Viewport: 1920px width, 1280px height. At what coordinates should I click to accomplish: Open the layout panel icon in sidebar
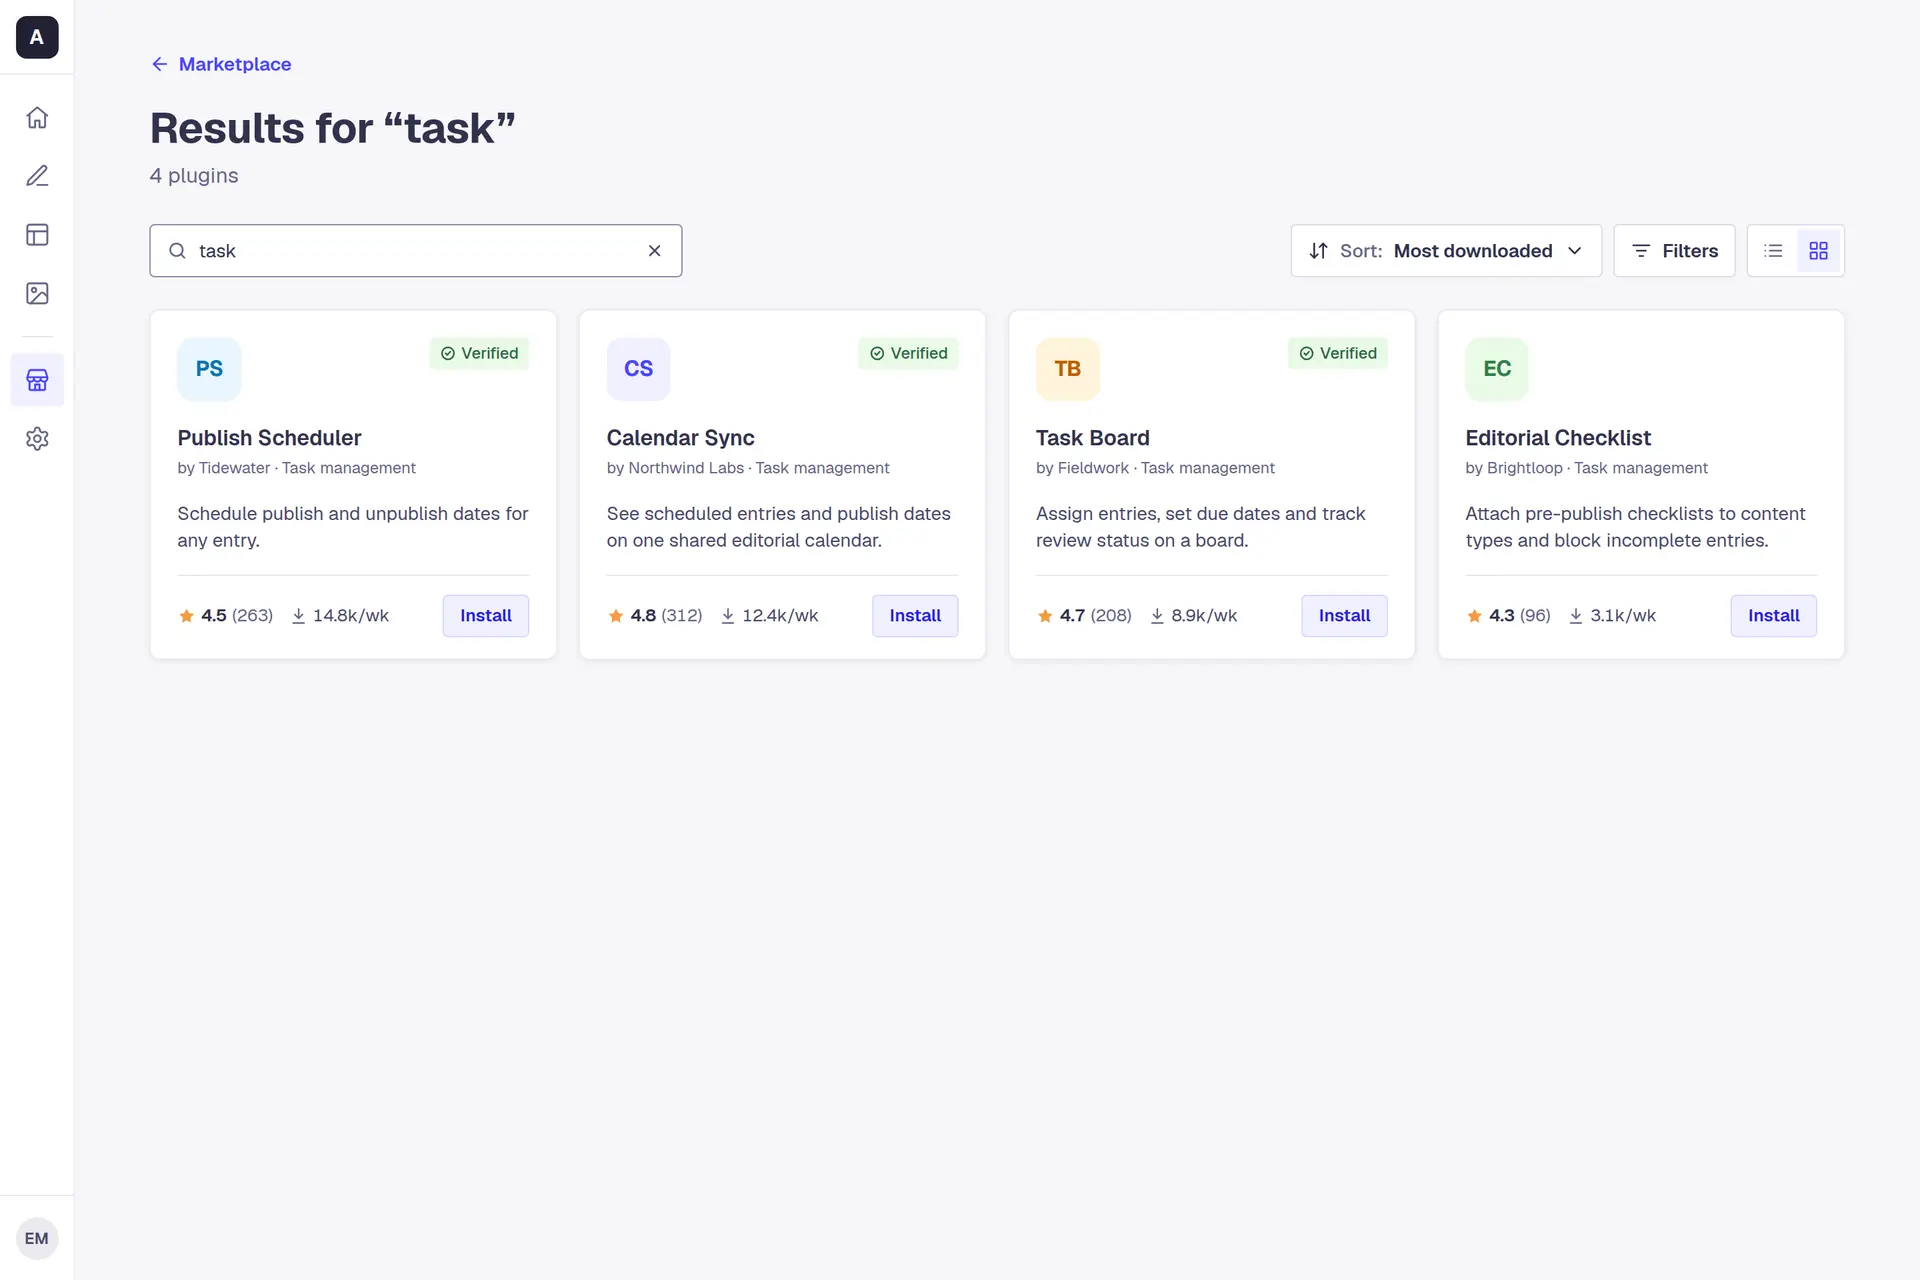click(x=37, y=235)
